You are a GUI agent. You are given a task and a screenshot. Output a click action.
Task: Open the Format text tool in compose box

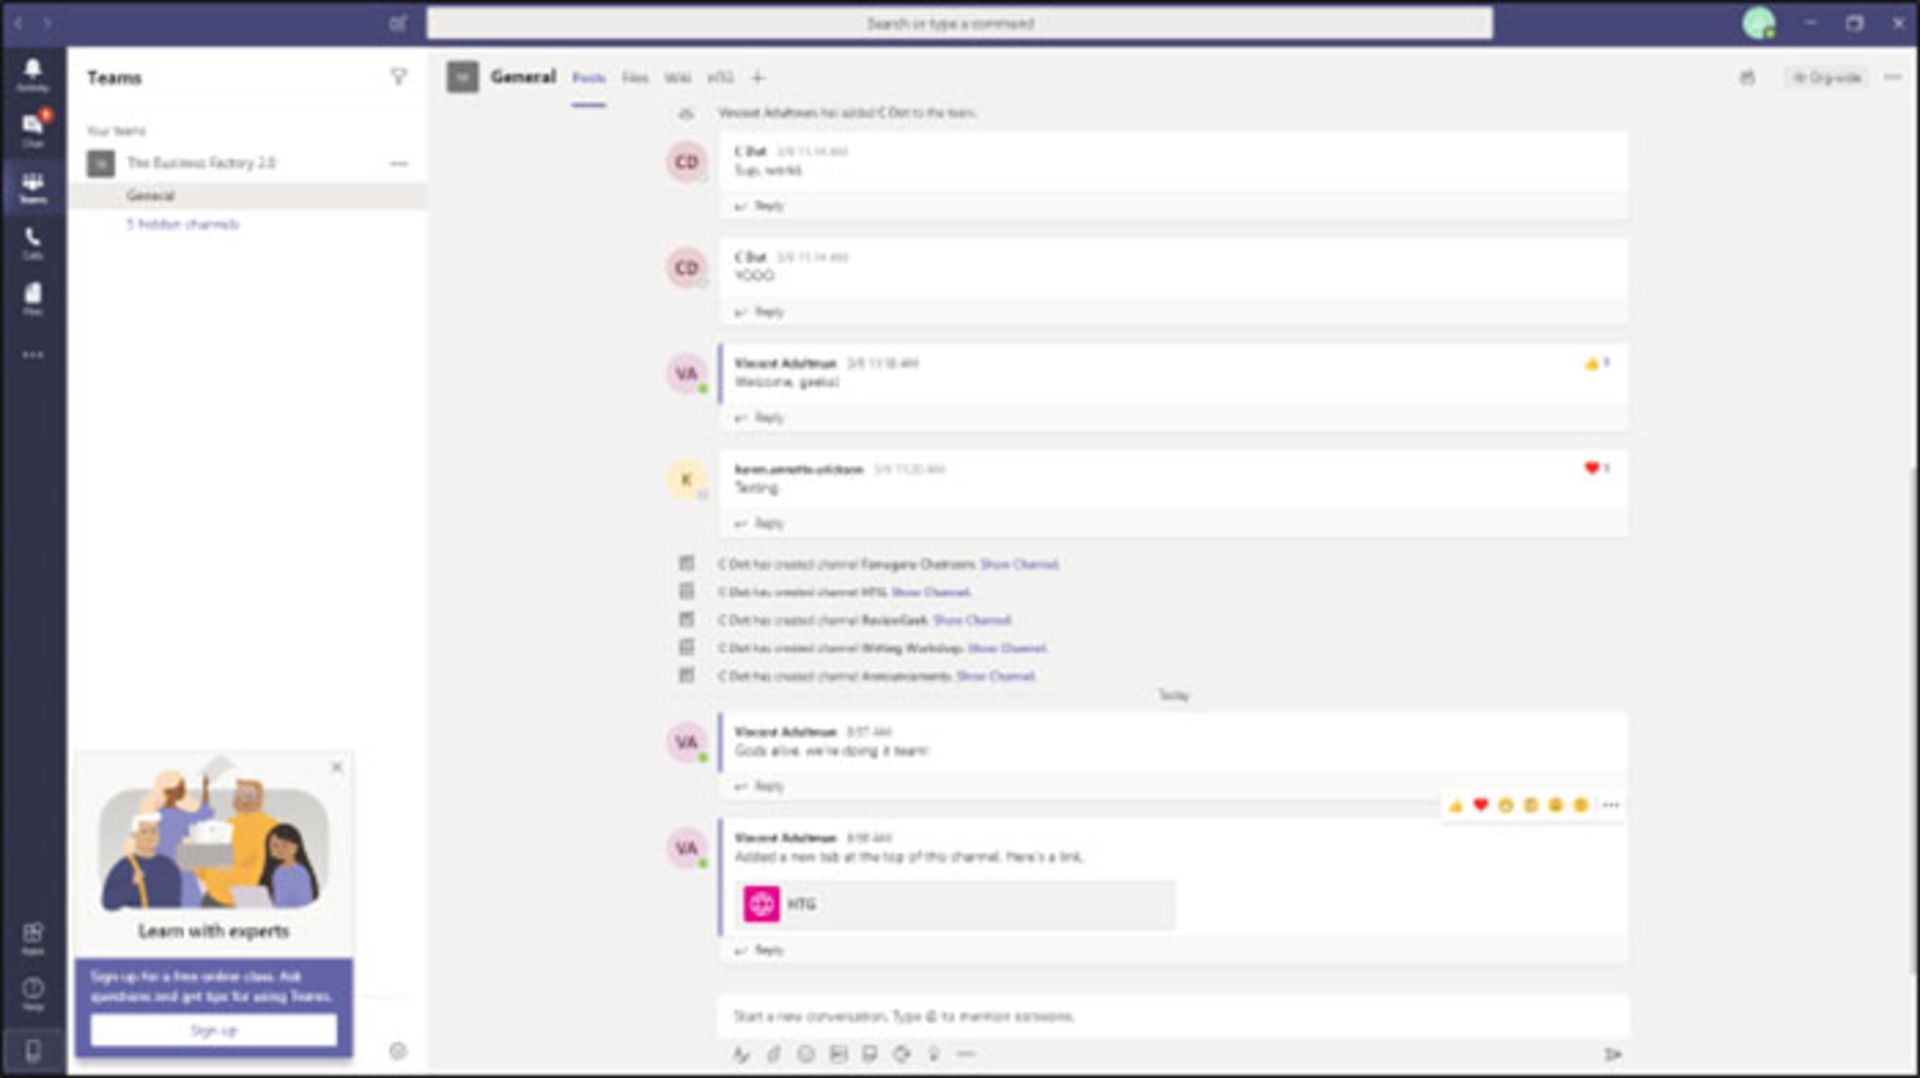[741, 1054]
